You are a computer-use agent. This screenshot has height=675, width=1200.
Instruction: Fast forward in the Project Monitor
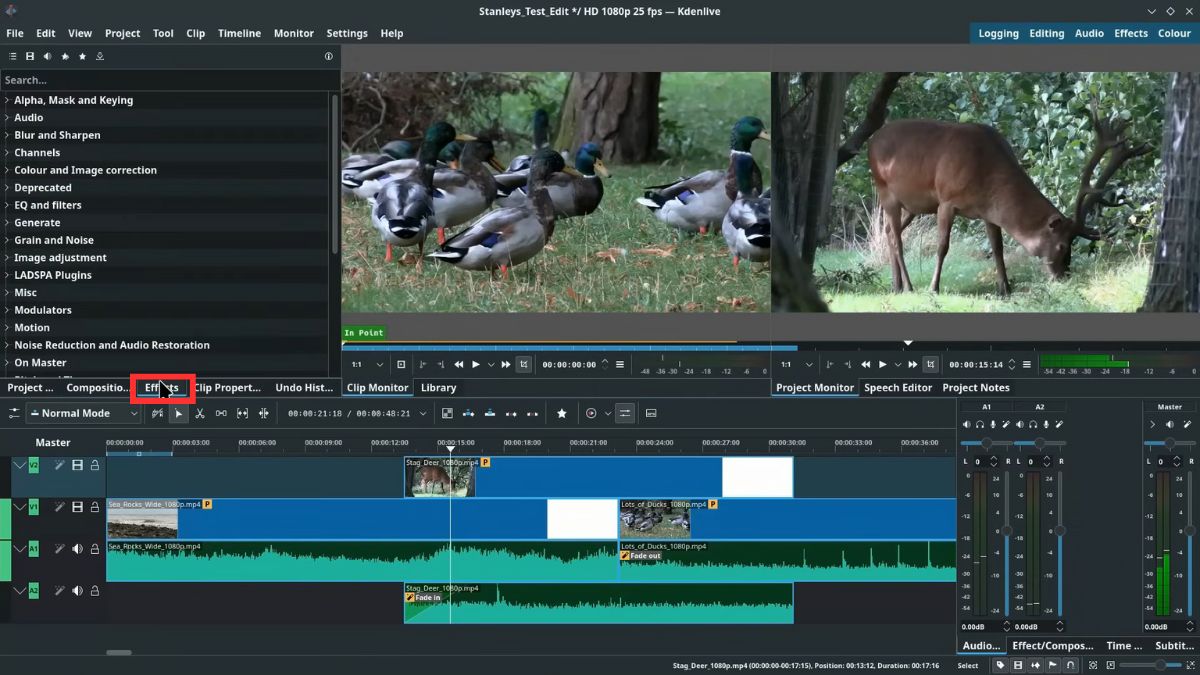pos(913,365)
